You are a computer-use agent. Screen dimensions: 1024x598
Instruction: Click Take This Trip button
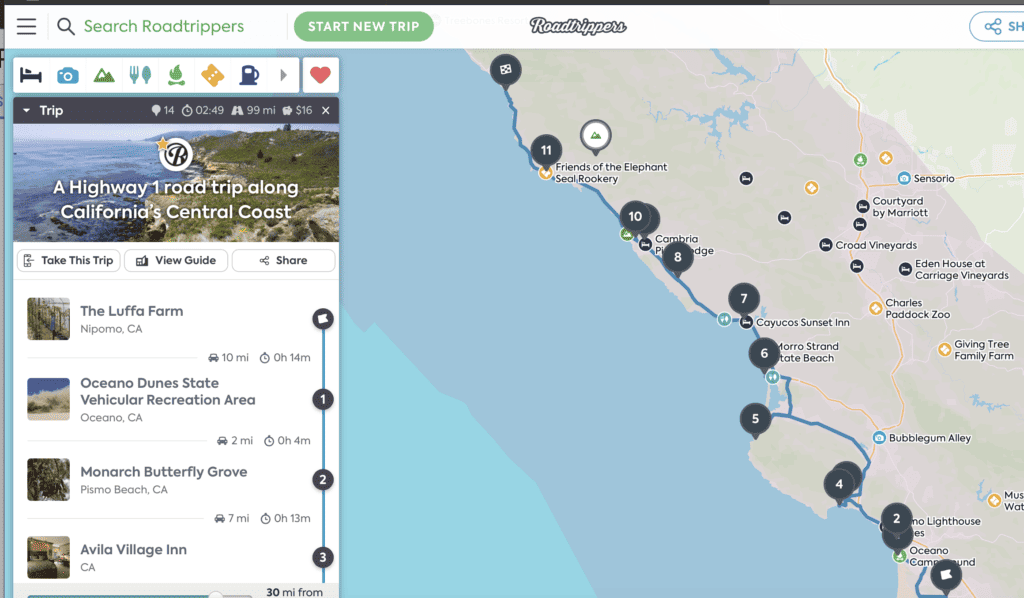69,260
